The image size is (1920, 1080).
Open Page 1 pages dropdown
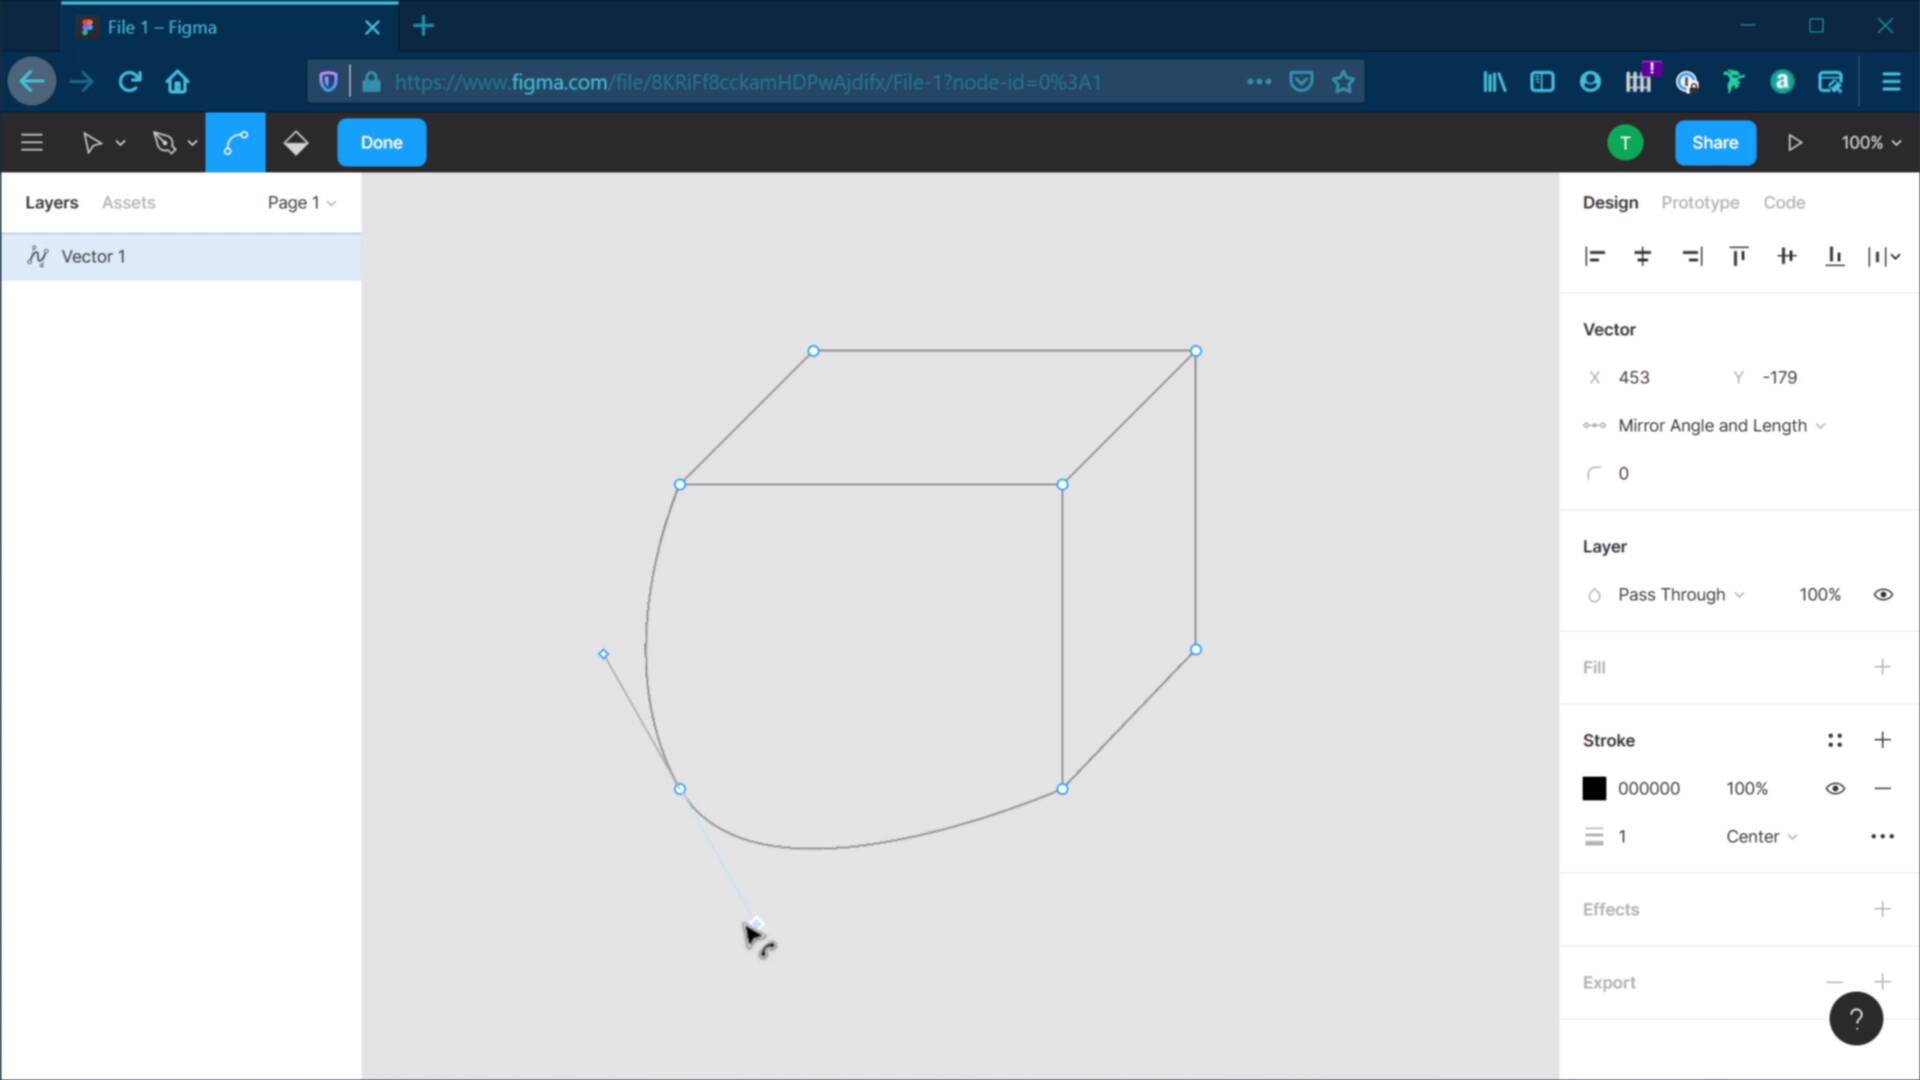coord(301,202)
